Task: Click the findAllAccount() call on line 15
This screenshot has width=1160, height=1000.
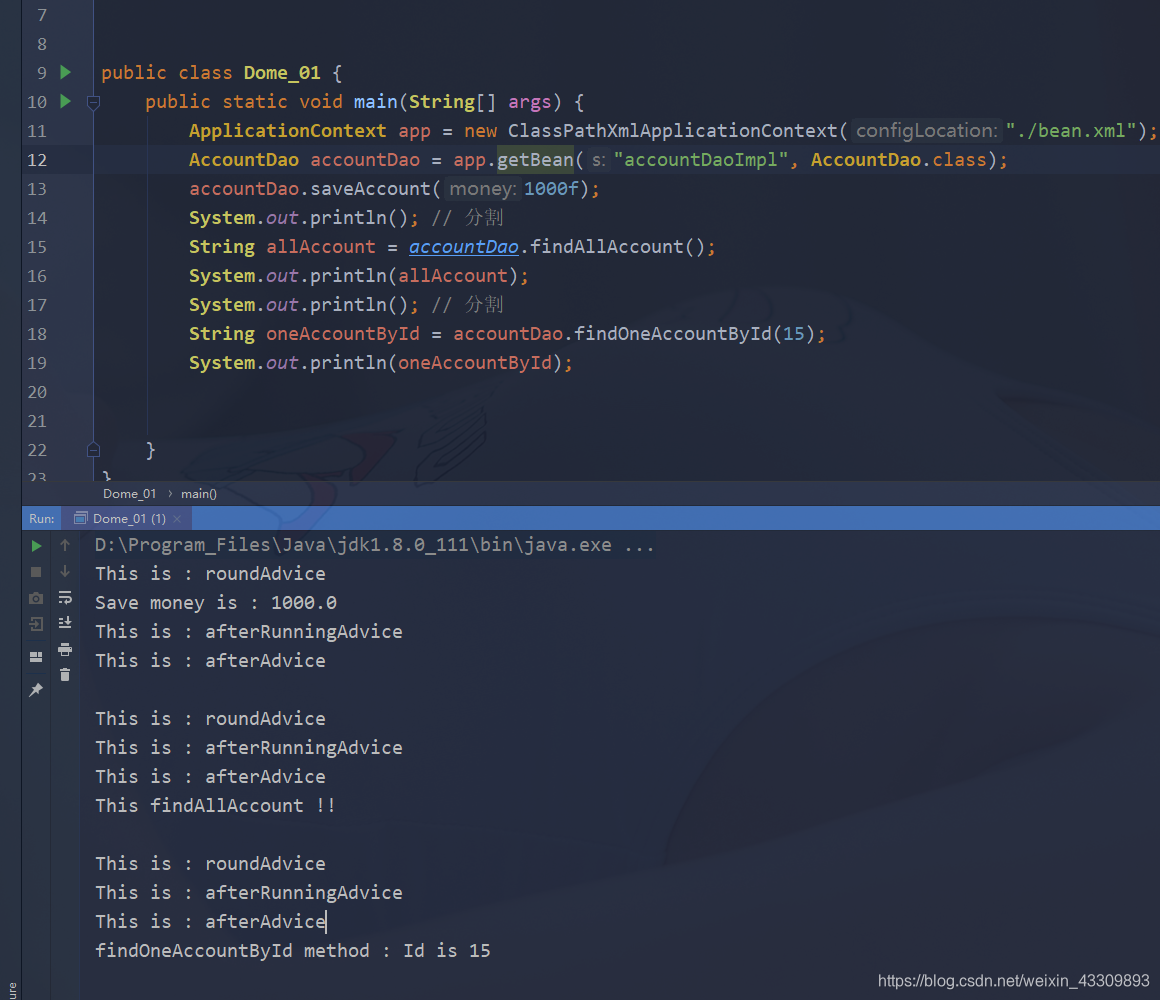Action: pyautogui.click(x=617, y=246)
